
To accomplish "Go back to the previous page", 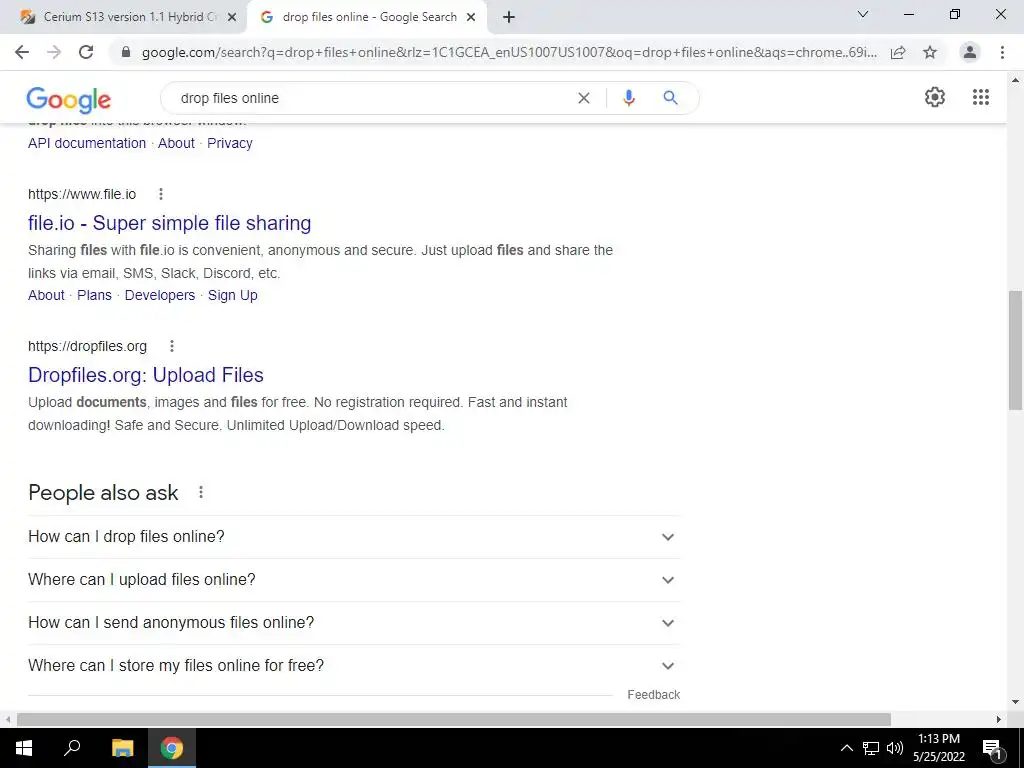I will (22, 52).
